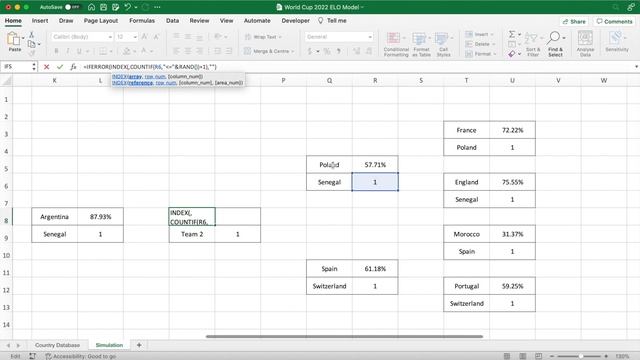Click the AutoSum sigma icon
Viewport: 640px width, 360px height.
click(x=511, y=35)
